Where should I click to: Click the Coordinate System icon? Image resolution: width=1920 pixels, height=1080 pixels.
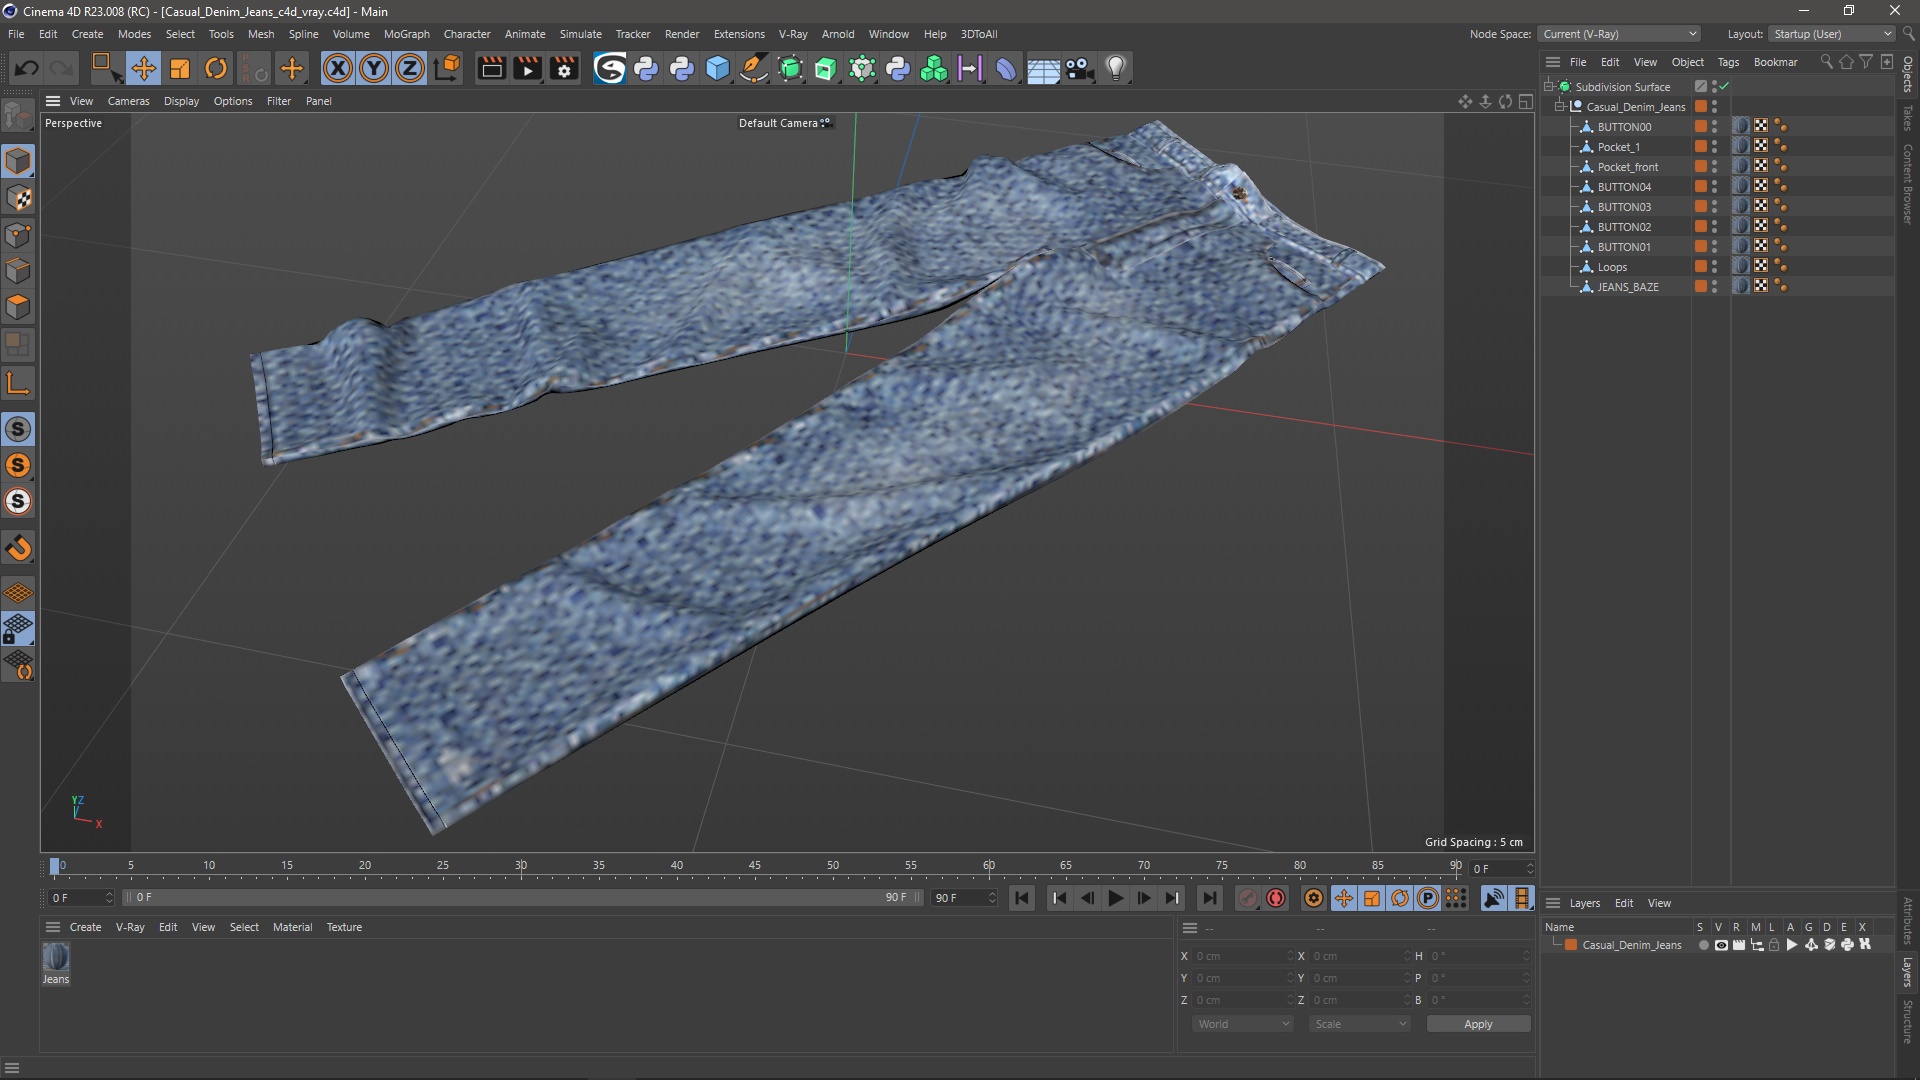tap(448, 68)
